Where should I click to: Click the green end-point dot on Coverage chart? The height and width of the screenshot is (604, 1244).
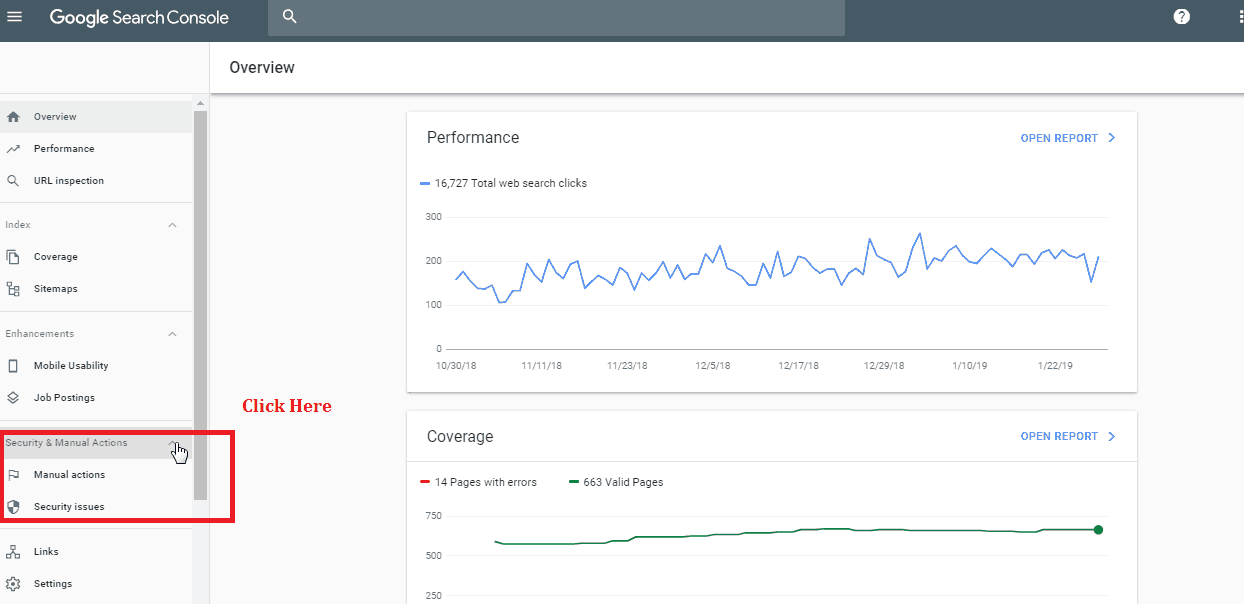point(1098,530)
